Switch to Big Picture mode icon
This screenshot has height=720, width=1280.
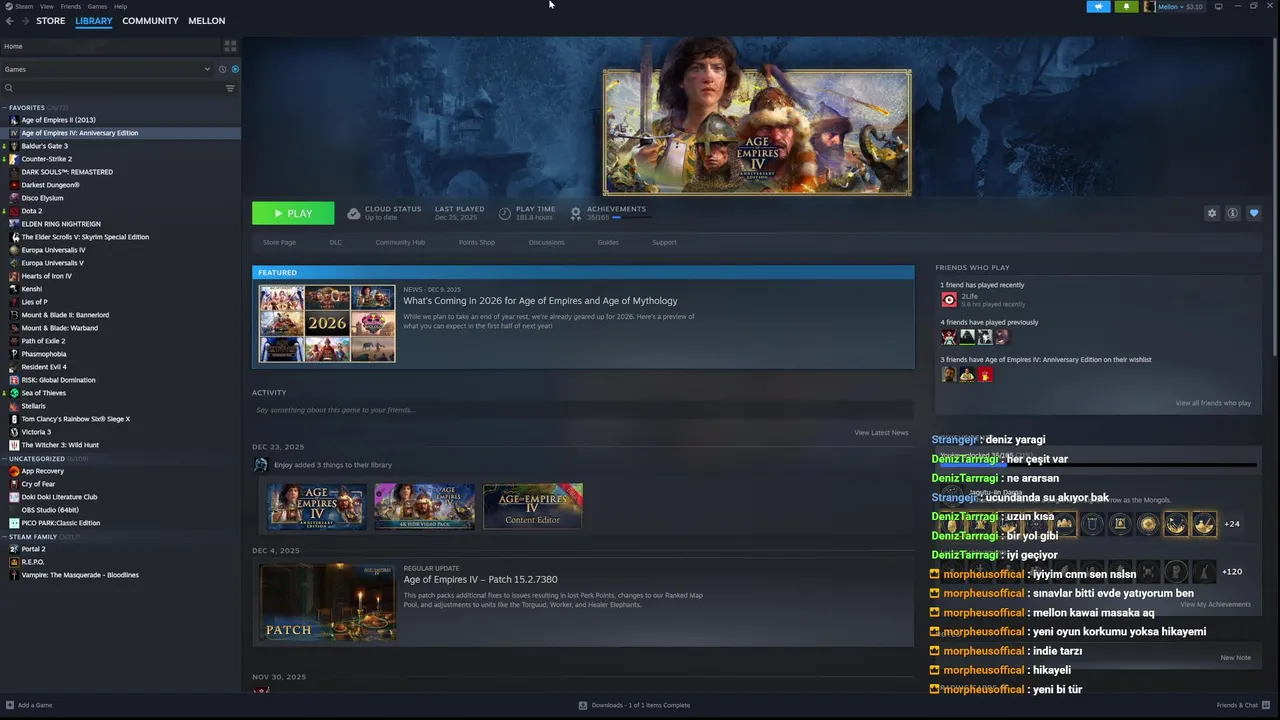[1218, 6]
